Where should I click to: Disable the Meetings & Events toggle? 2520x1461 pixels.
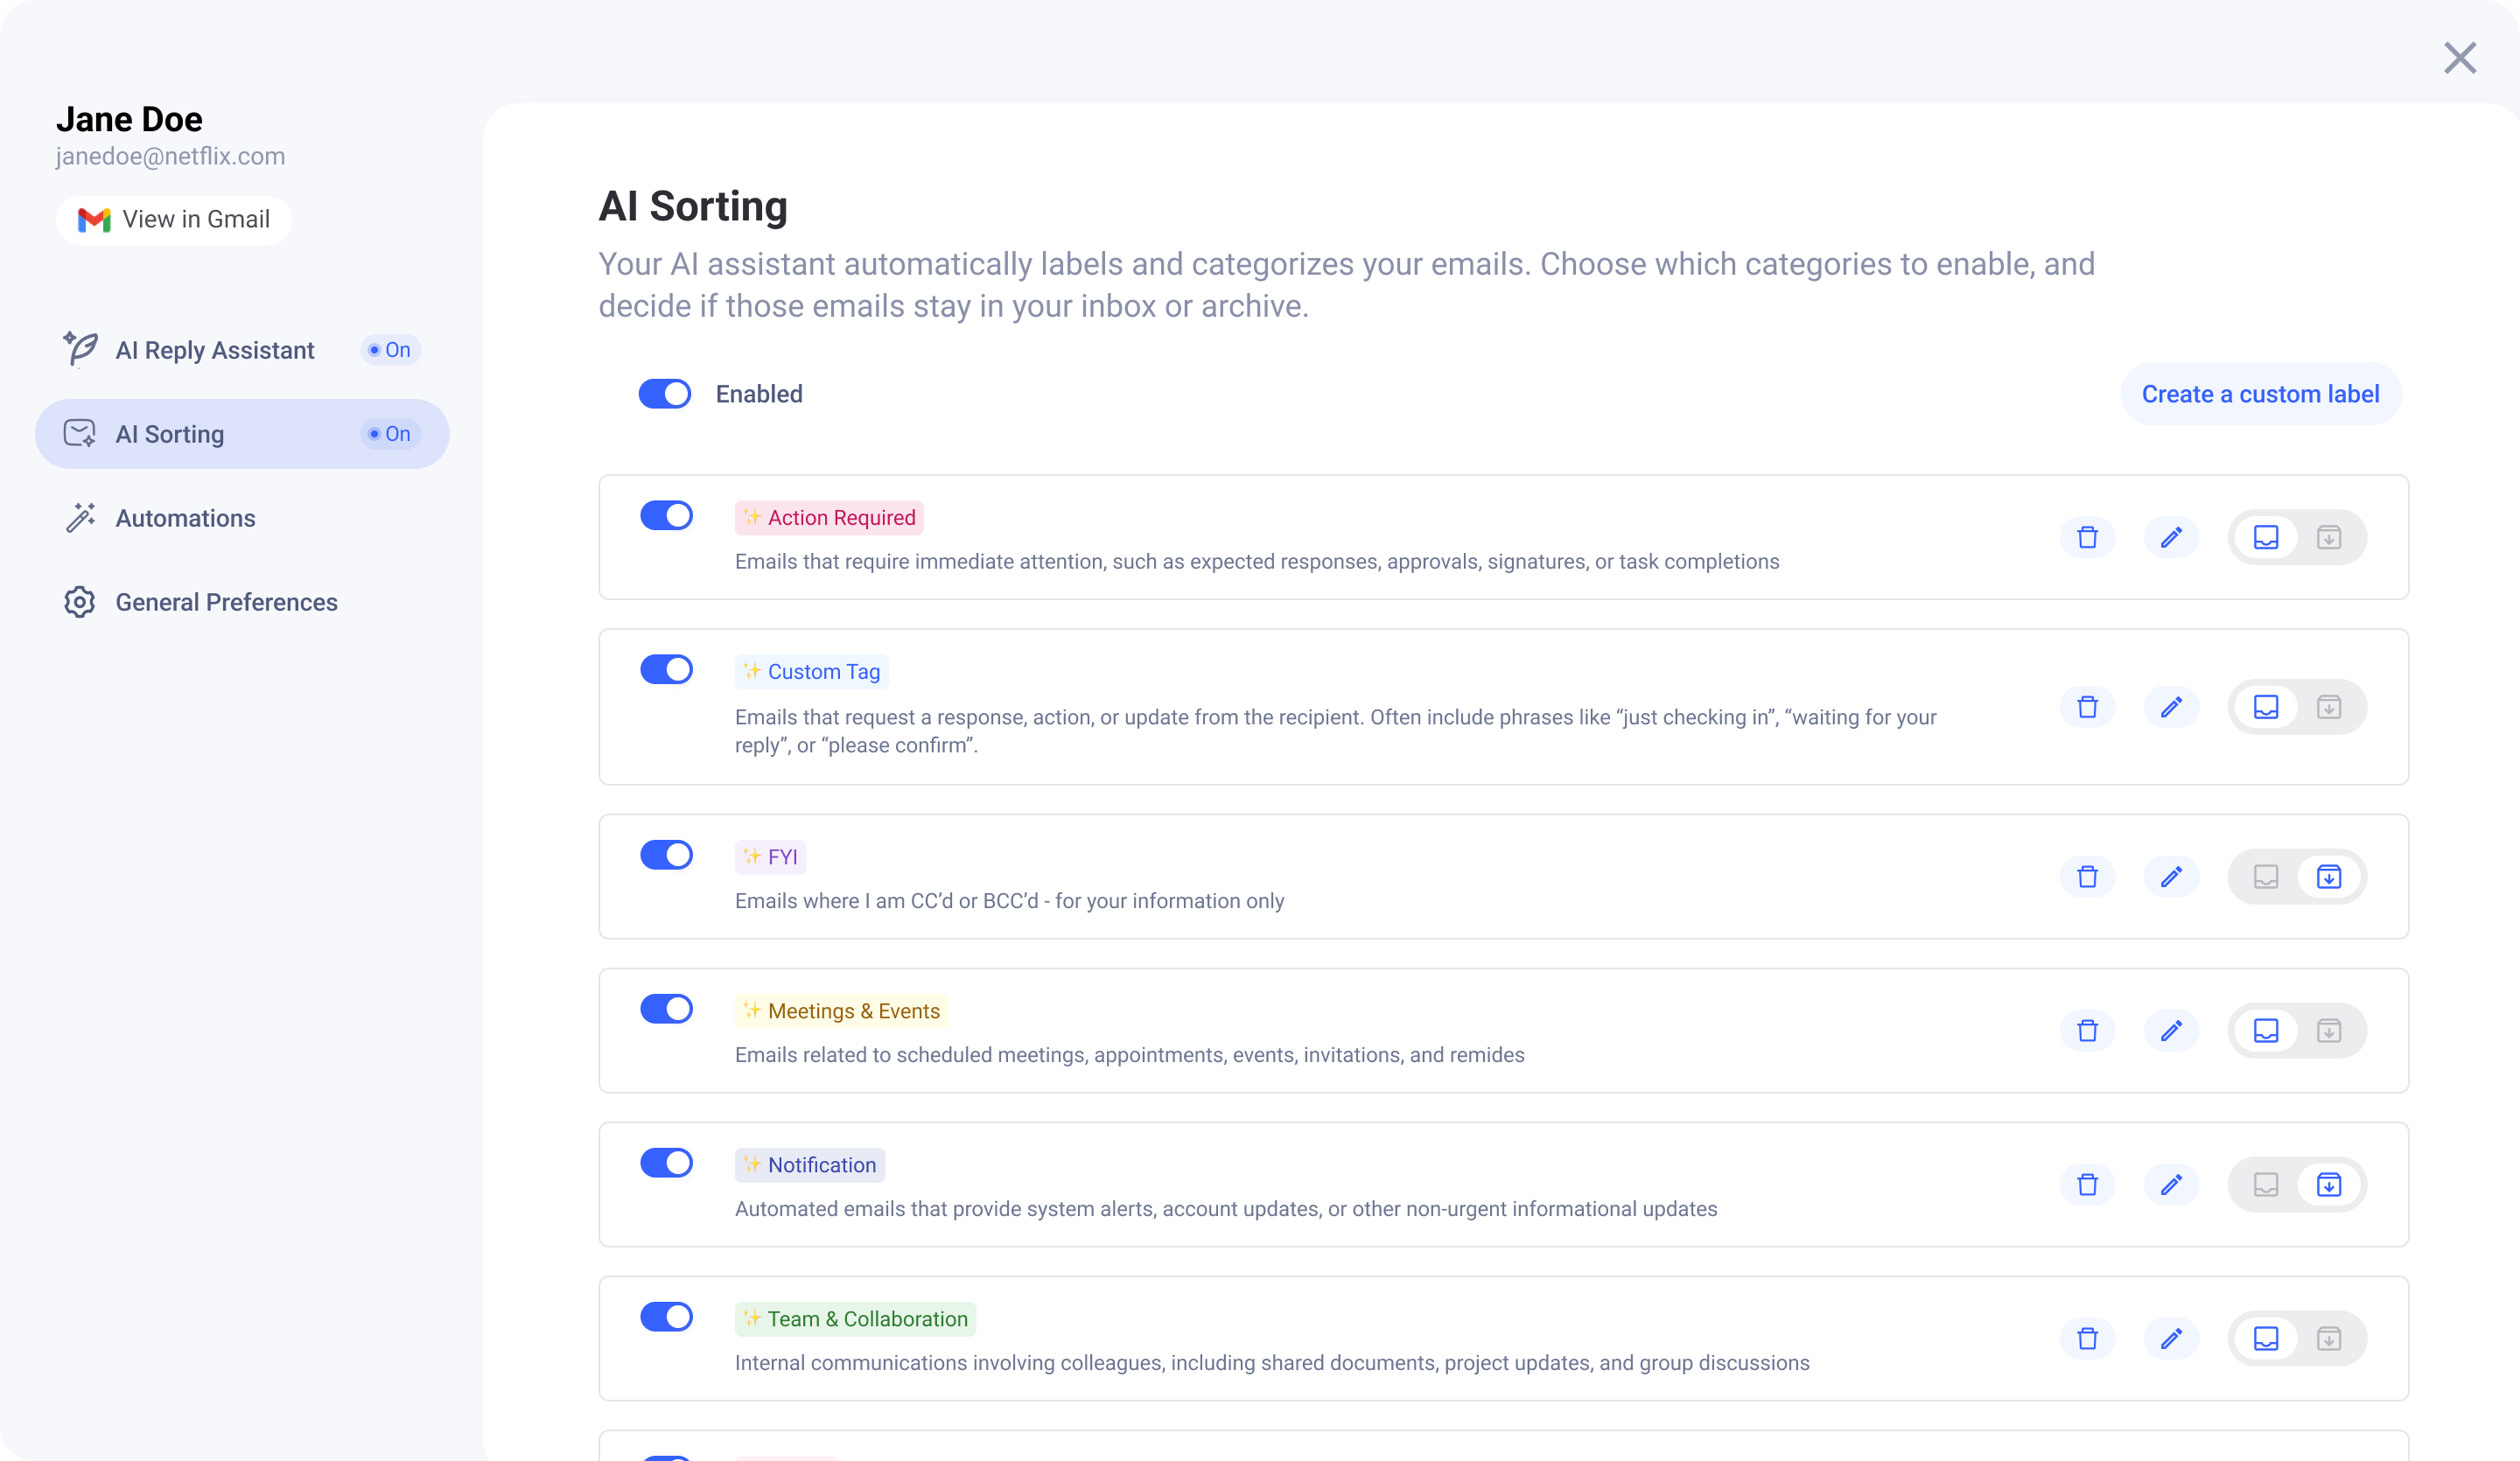pyautogui.click(x=666, y=1009)
